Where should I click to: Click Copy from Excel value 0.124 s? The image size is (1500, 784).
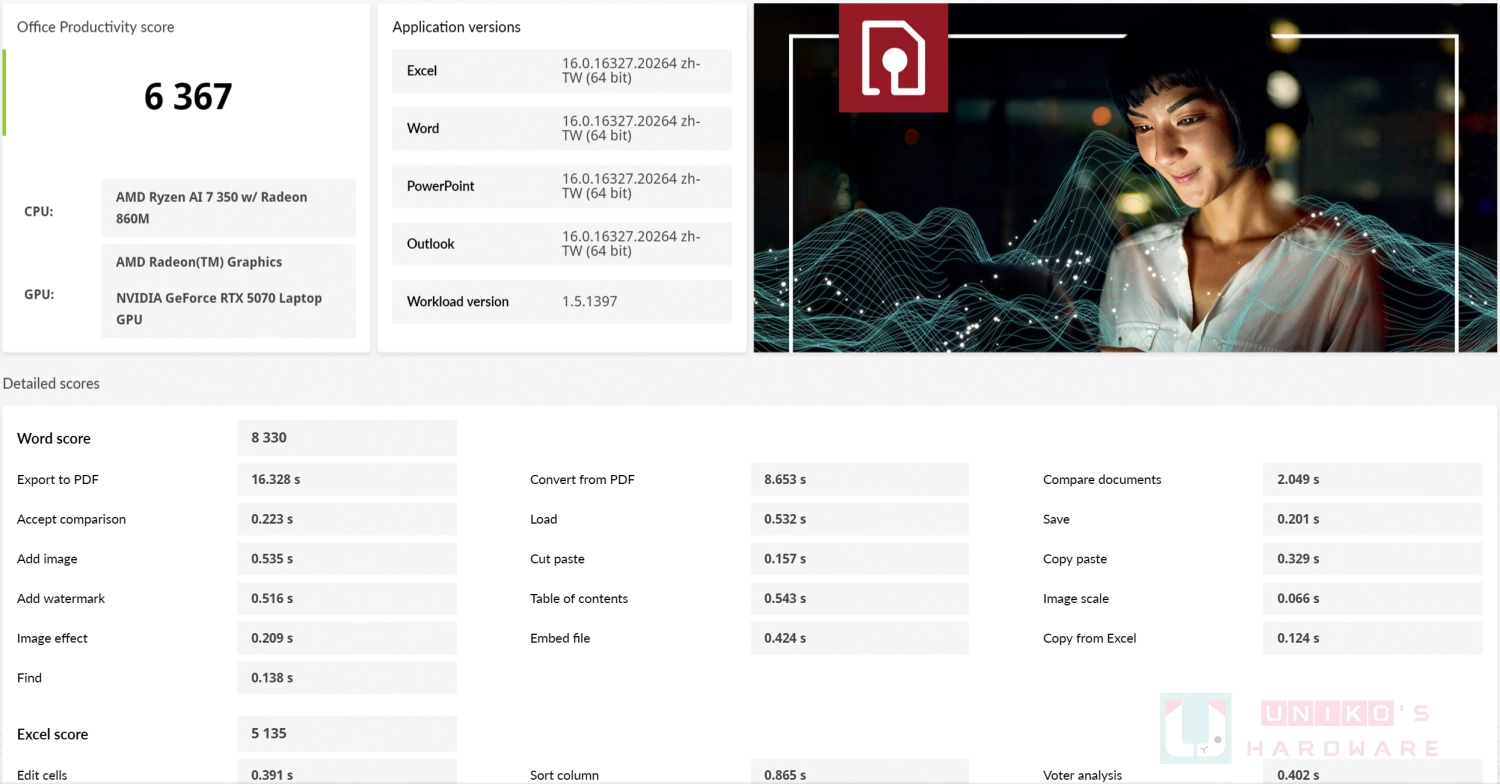coord(1373,638)
